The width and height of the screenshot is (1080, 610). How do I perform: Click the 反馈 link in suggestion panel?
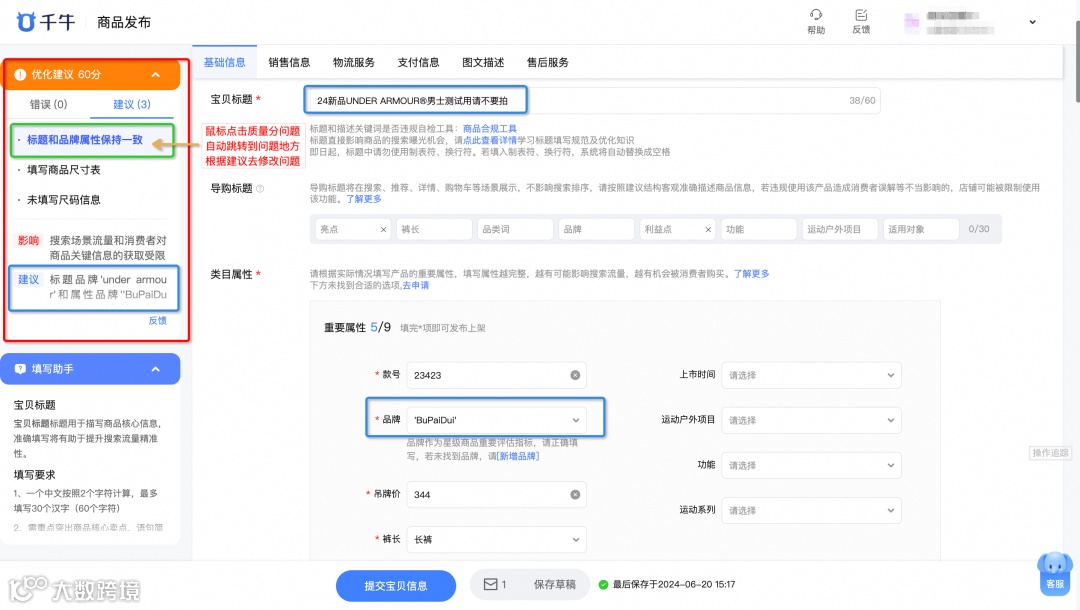click(158, 320)
